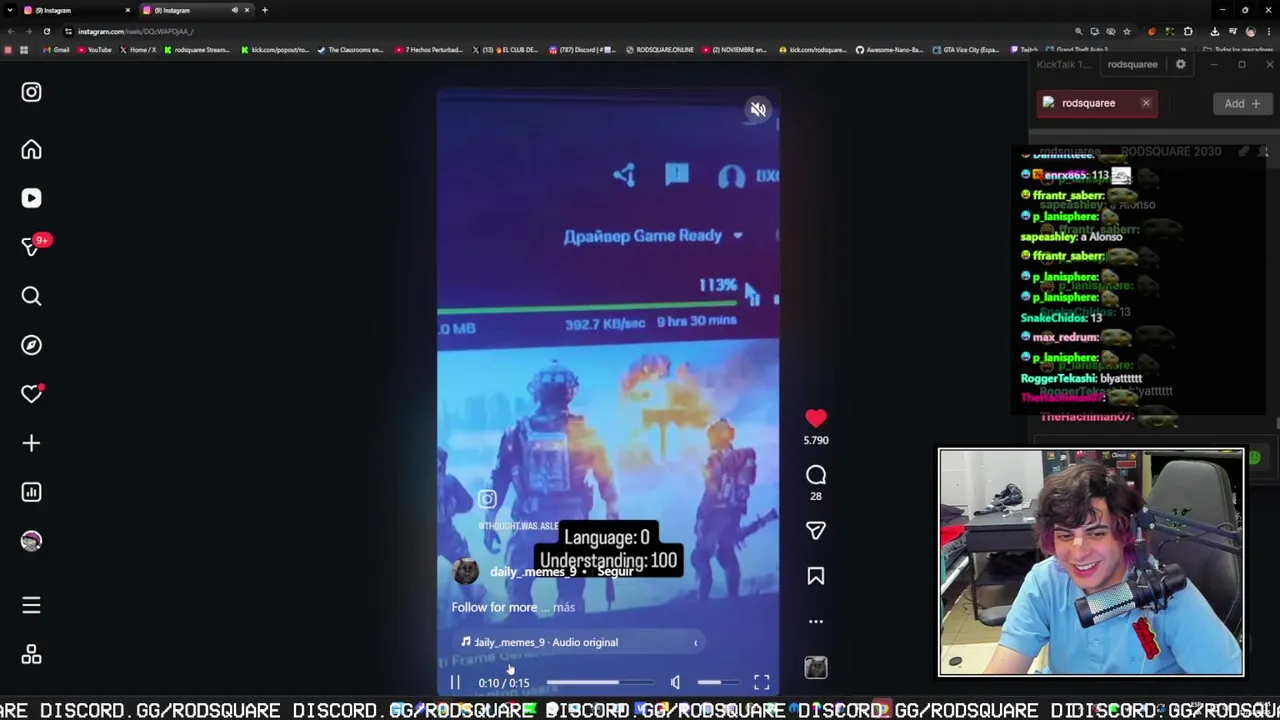Open KickTalk settings gear icon
This screenshot has width=1280, height=720.
[1180, 64]
